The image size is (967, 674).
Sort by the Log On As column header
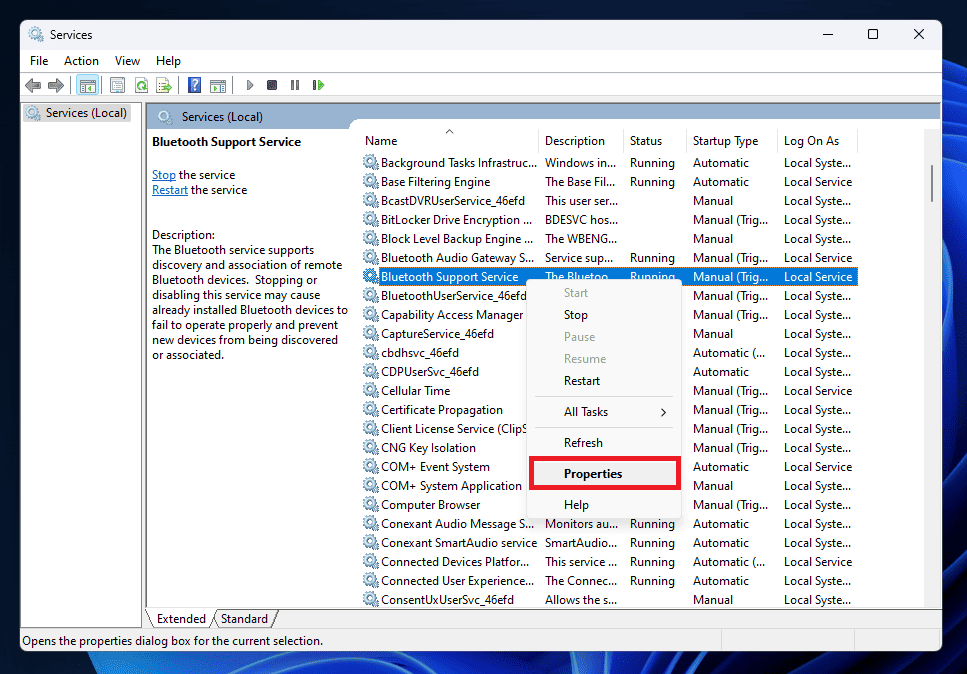[817, 141]
